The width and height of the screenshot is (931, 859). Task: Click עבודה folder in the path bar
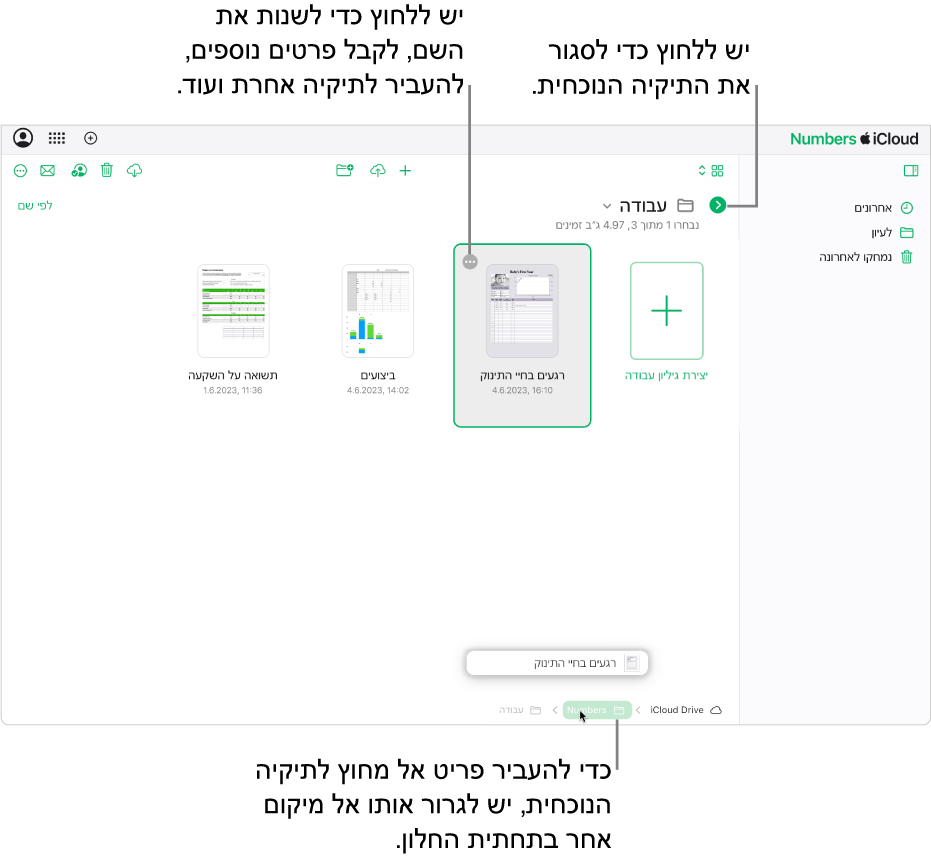(x=520, y=710)
